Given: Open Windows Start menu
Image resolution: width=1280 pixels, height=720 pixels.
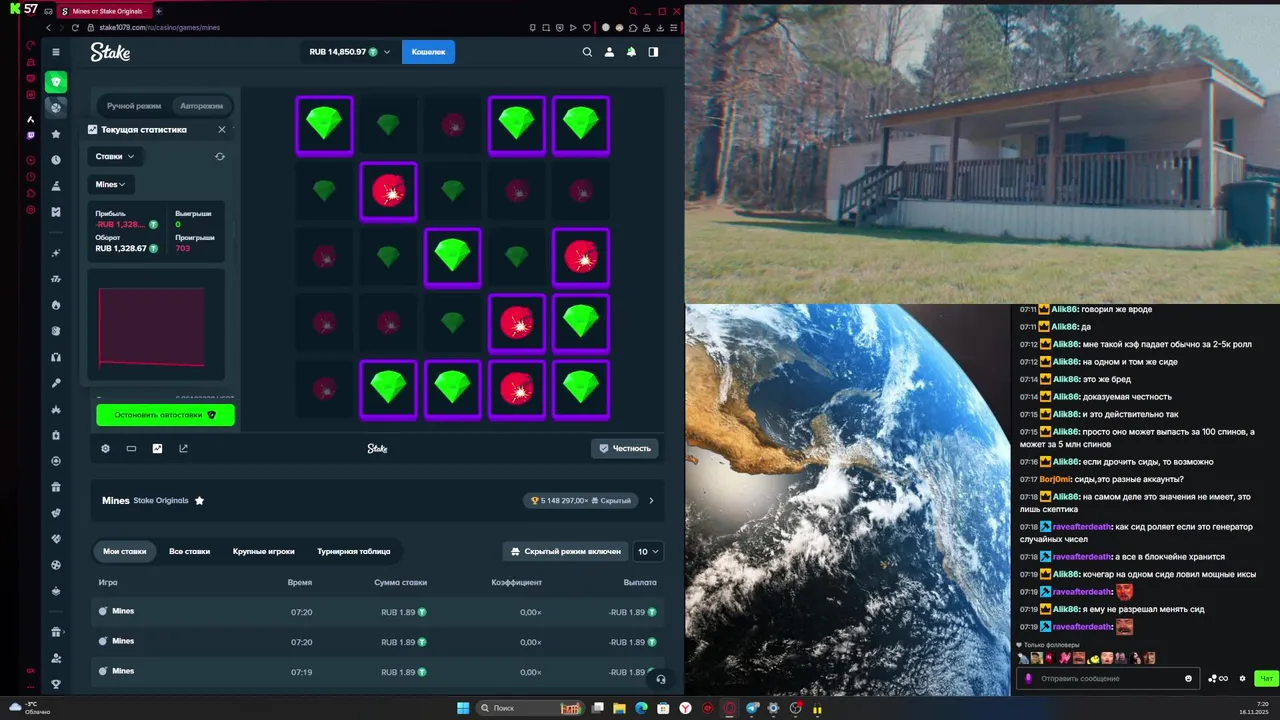Looking at the screenshot, I should click(x=463, y=708).
